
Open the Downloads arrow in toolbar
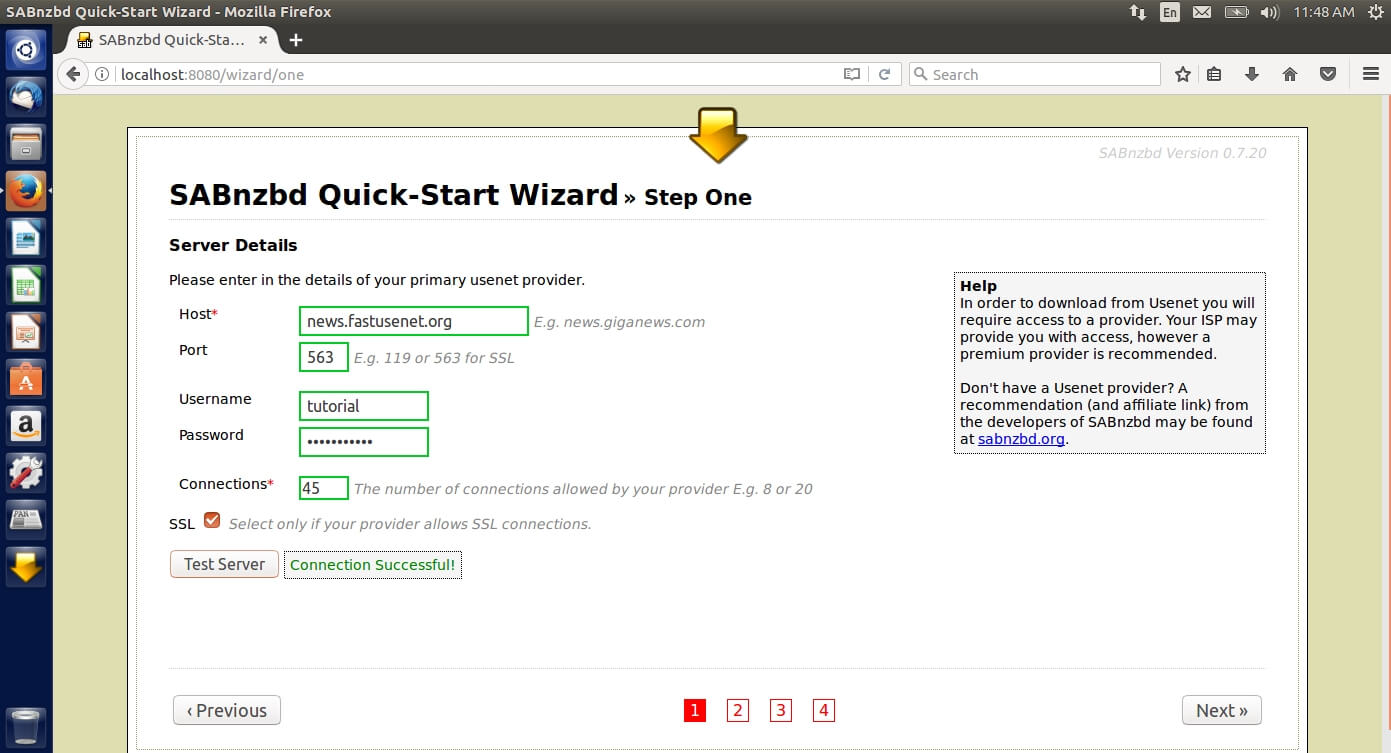(x=1251, y=74)
